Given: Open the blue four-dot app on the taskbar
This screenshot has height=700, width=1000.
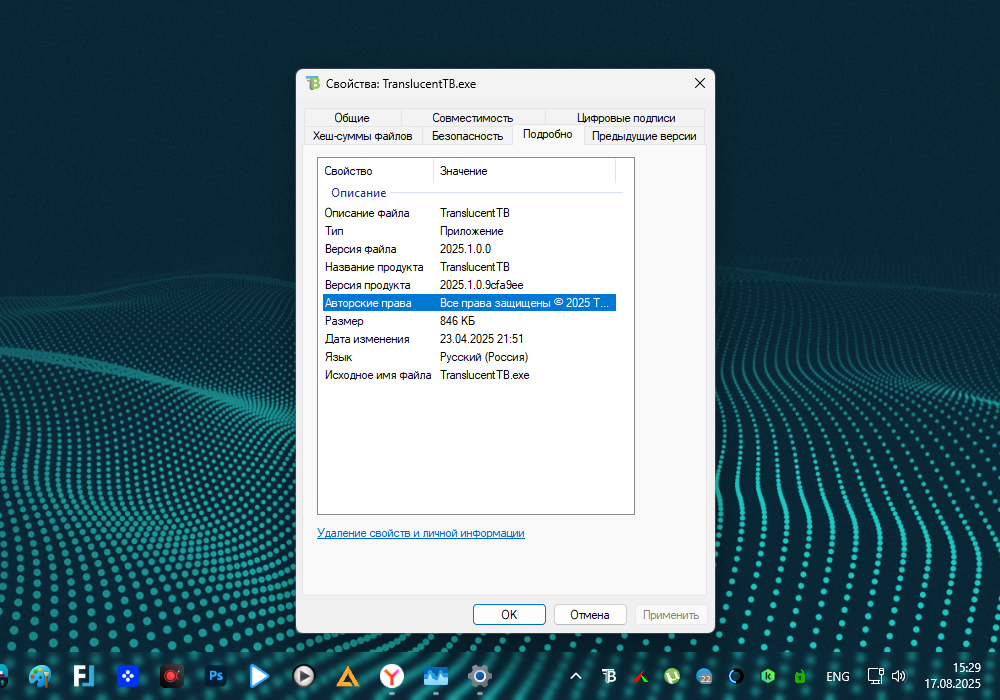Looking at the screenshot, I should coord(128,676).
